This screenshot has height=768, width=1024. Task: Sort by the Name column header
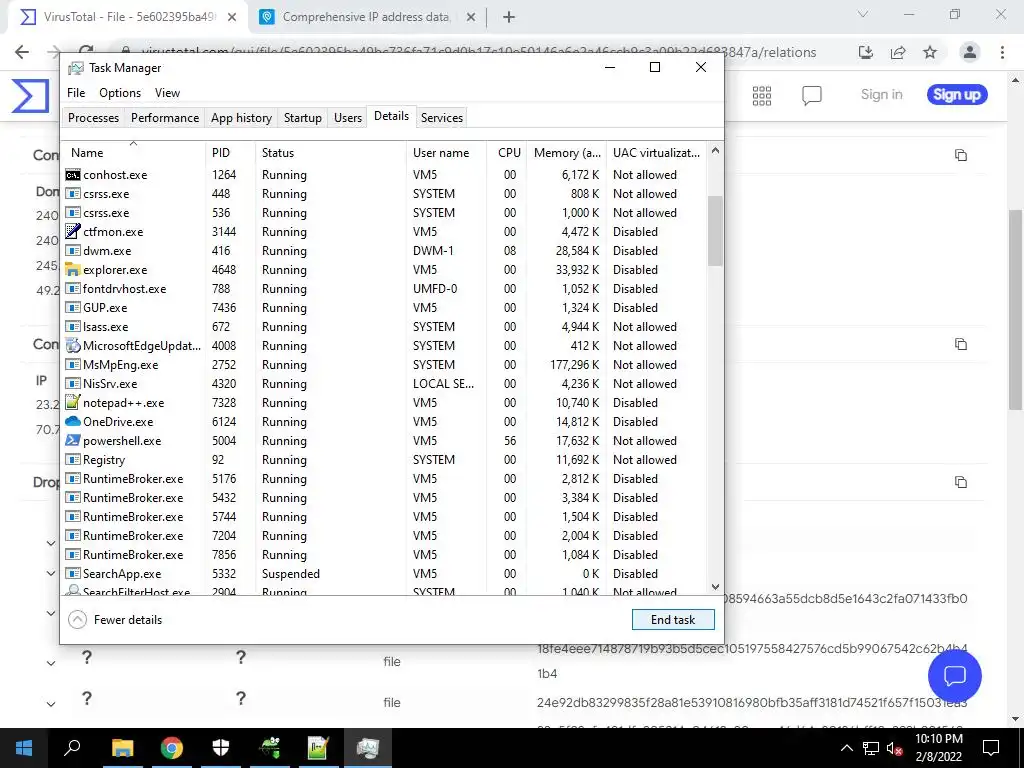[134, 153]
